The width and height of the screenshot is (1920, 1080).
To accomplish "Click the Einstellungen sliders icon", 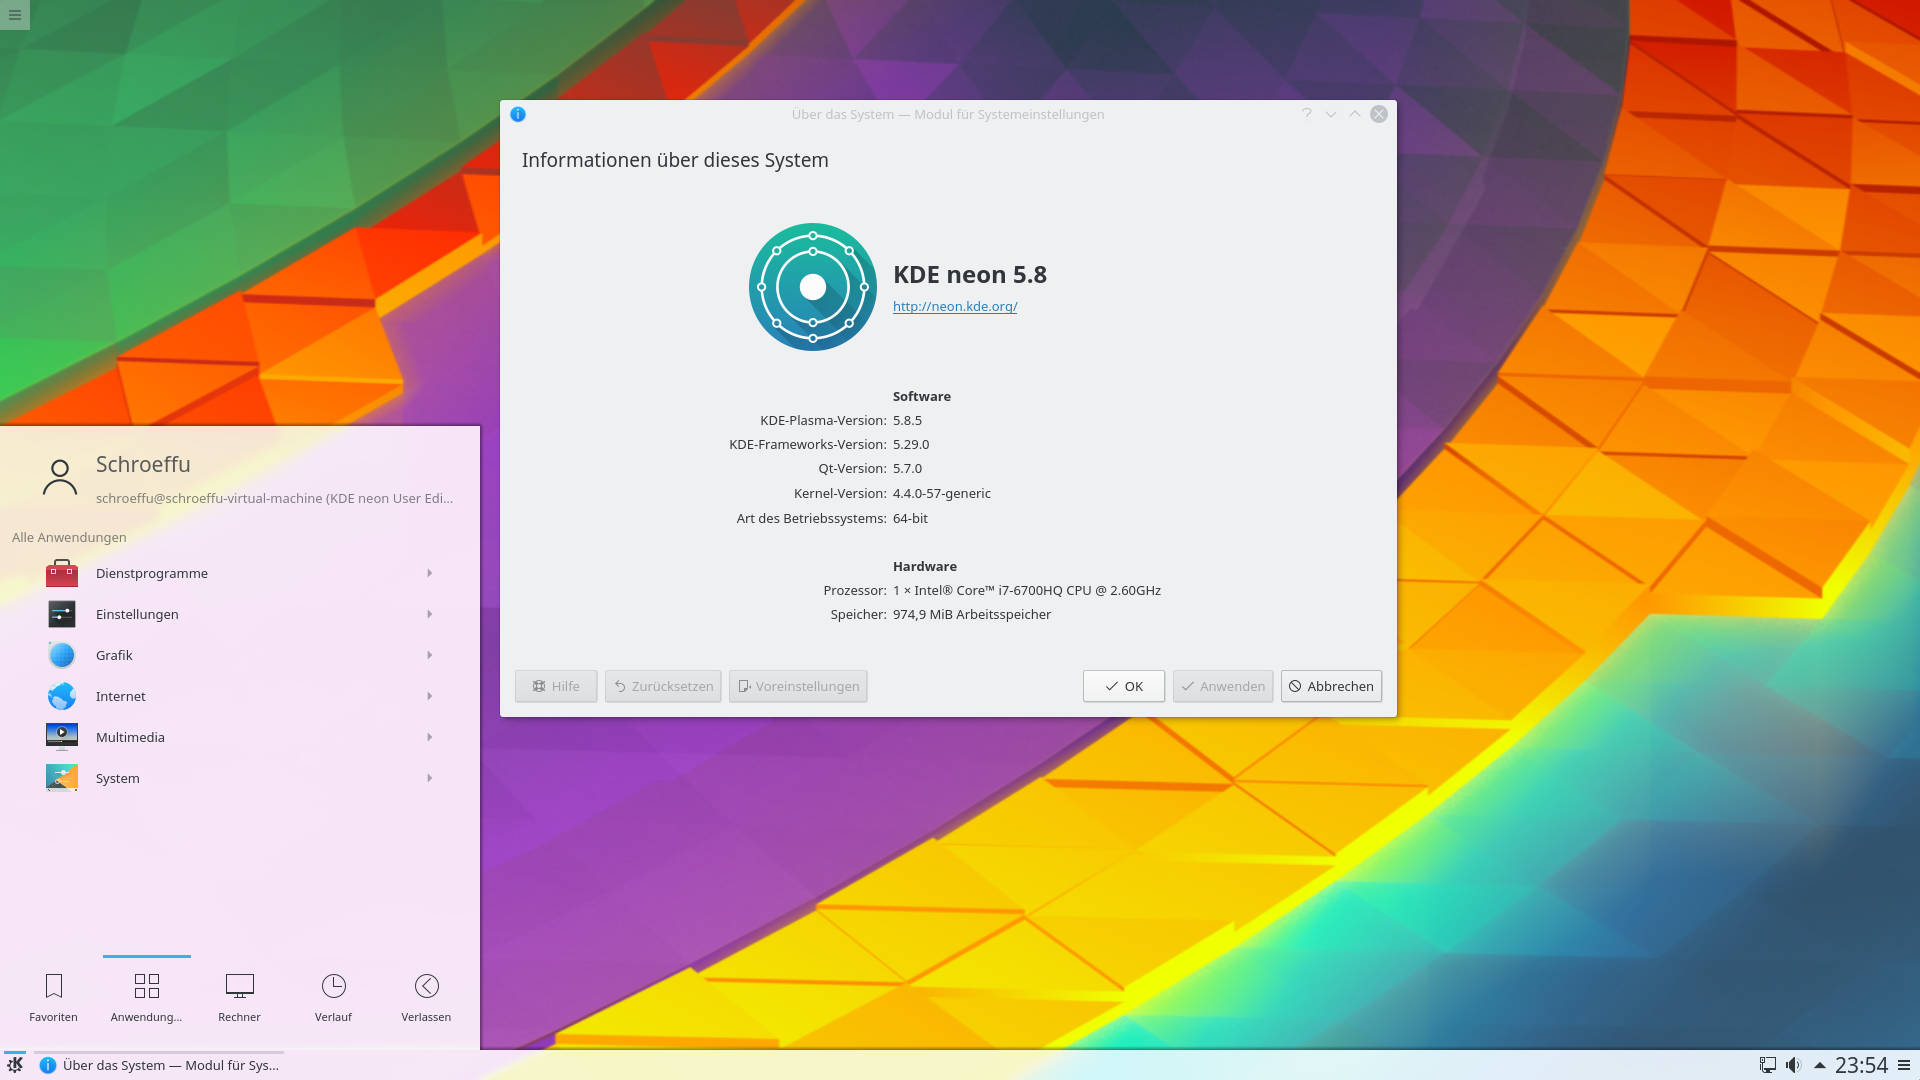I will click(62, 614).
